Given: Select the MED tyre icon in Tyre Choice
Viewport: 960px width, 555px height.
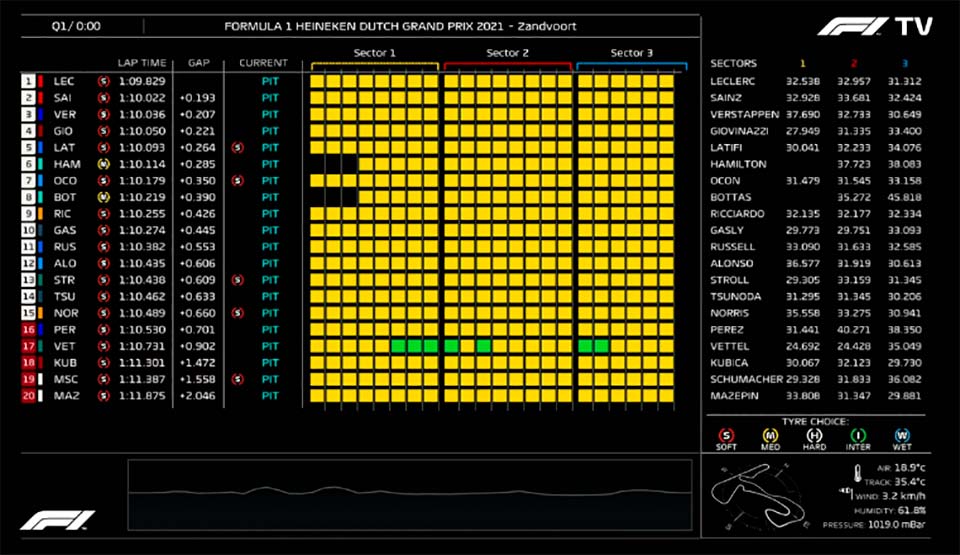Looking at the screenshot, I should pyautogui.click(x=770, y=436).
